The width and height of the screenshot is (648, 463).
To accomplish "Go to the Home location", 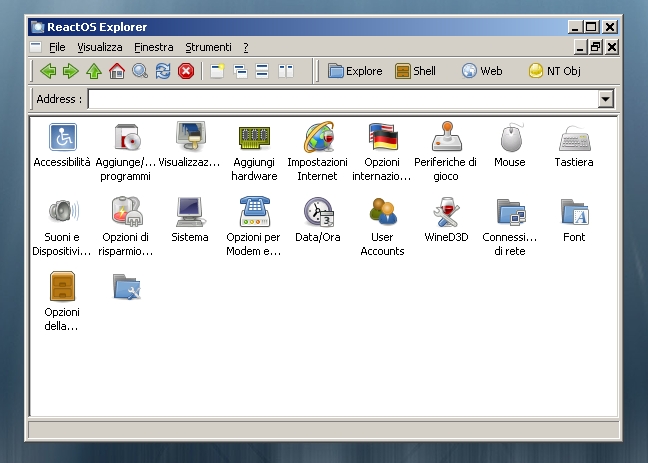I will [117, 71].
